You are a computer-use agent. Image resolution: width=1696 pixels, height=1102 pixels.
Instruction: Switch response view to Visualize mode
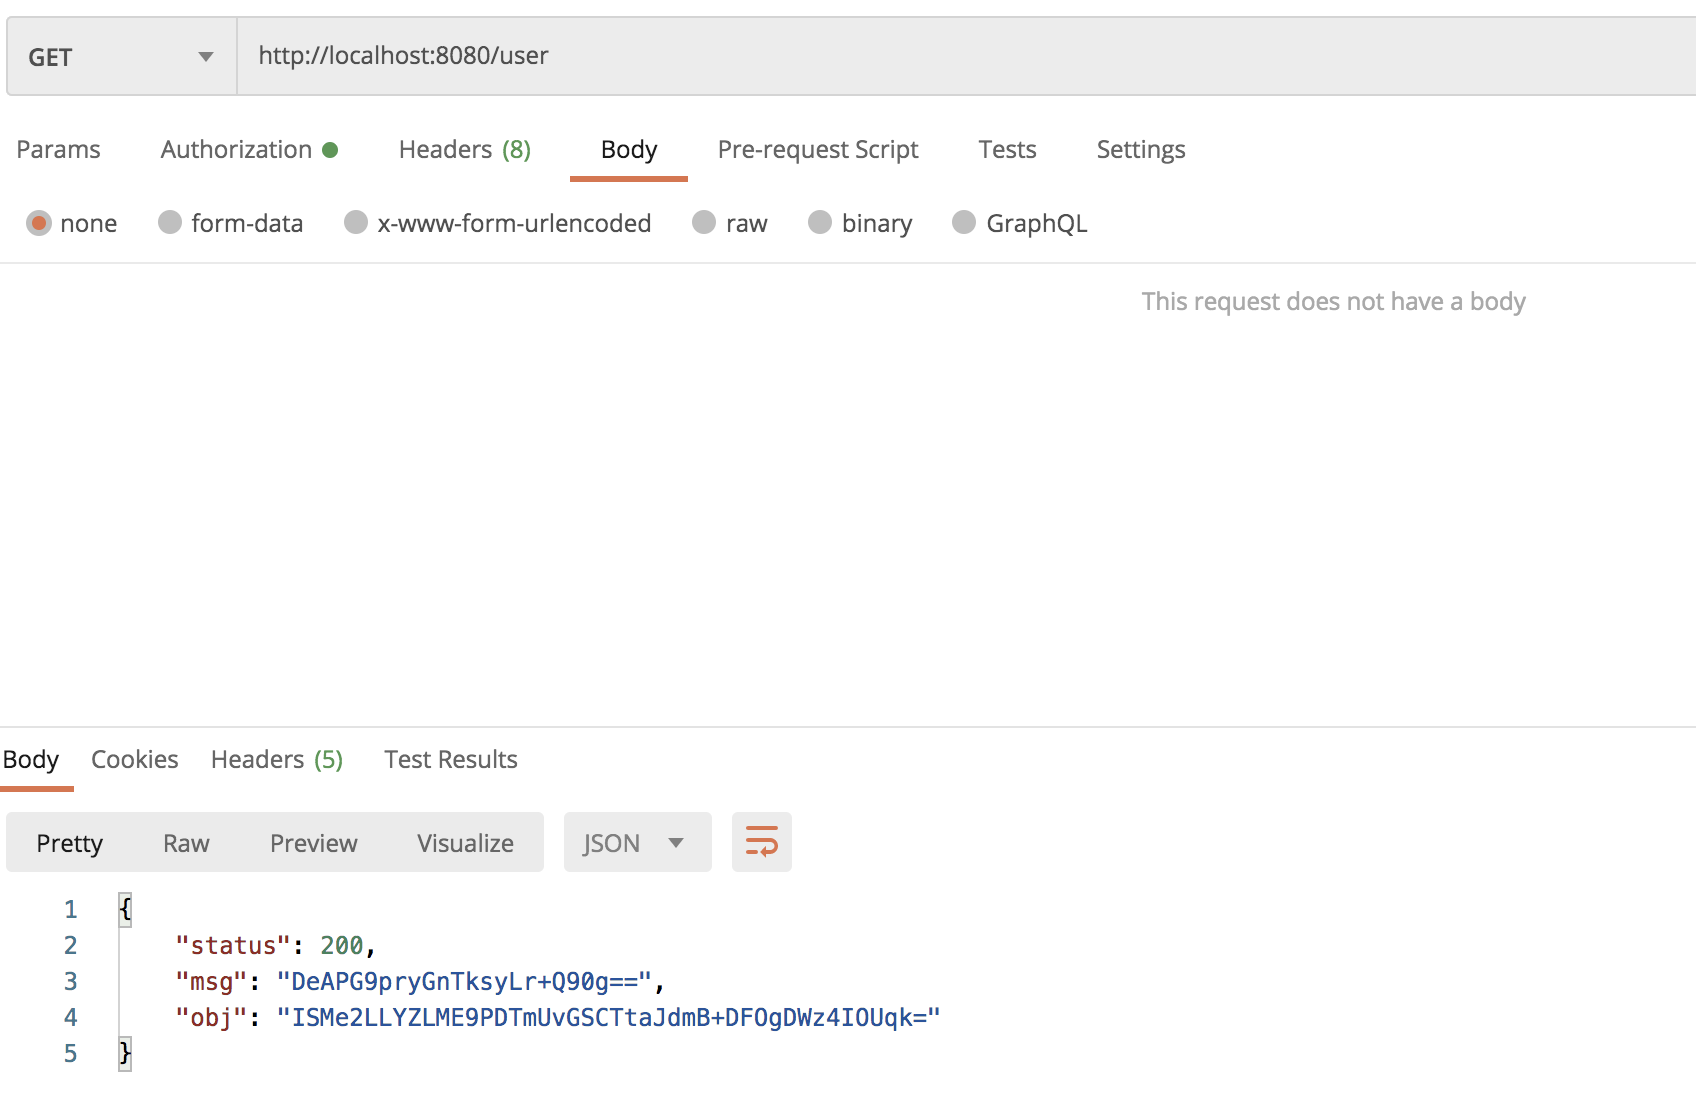pyautogui.click(x=464, y=842)
